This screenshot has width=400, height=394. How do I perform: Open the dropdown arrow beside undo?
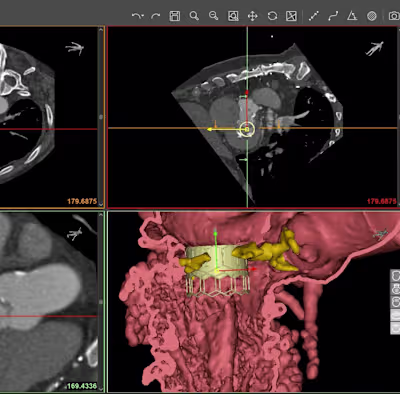tap(142, 16)
